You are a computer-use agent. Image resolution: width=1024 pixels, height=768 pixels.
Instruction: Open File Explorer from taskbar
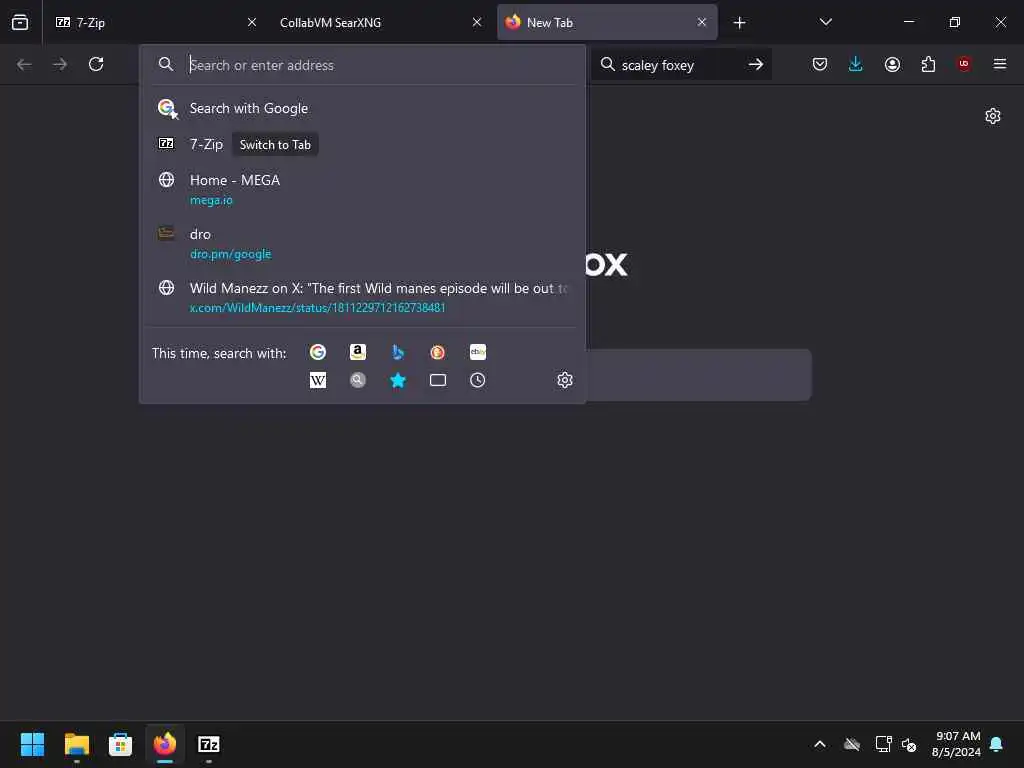(76, 744)
